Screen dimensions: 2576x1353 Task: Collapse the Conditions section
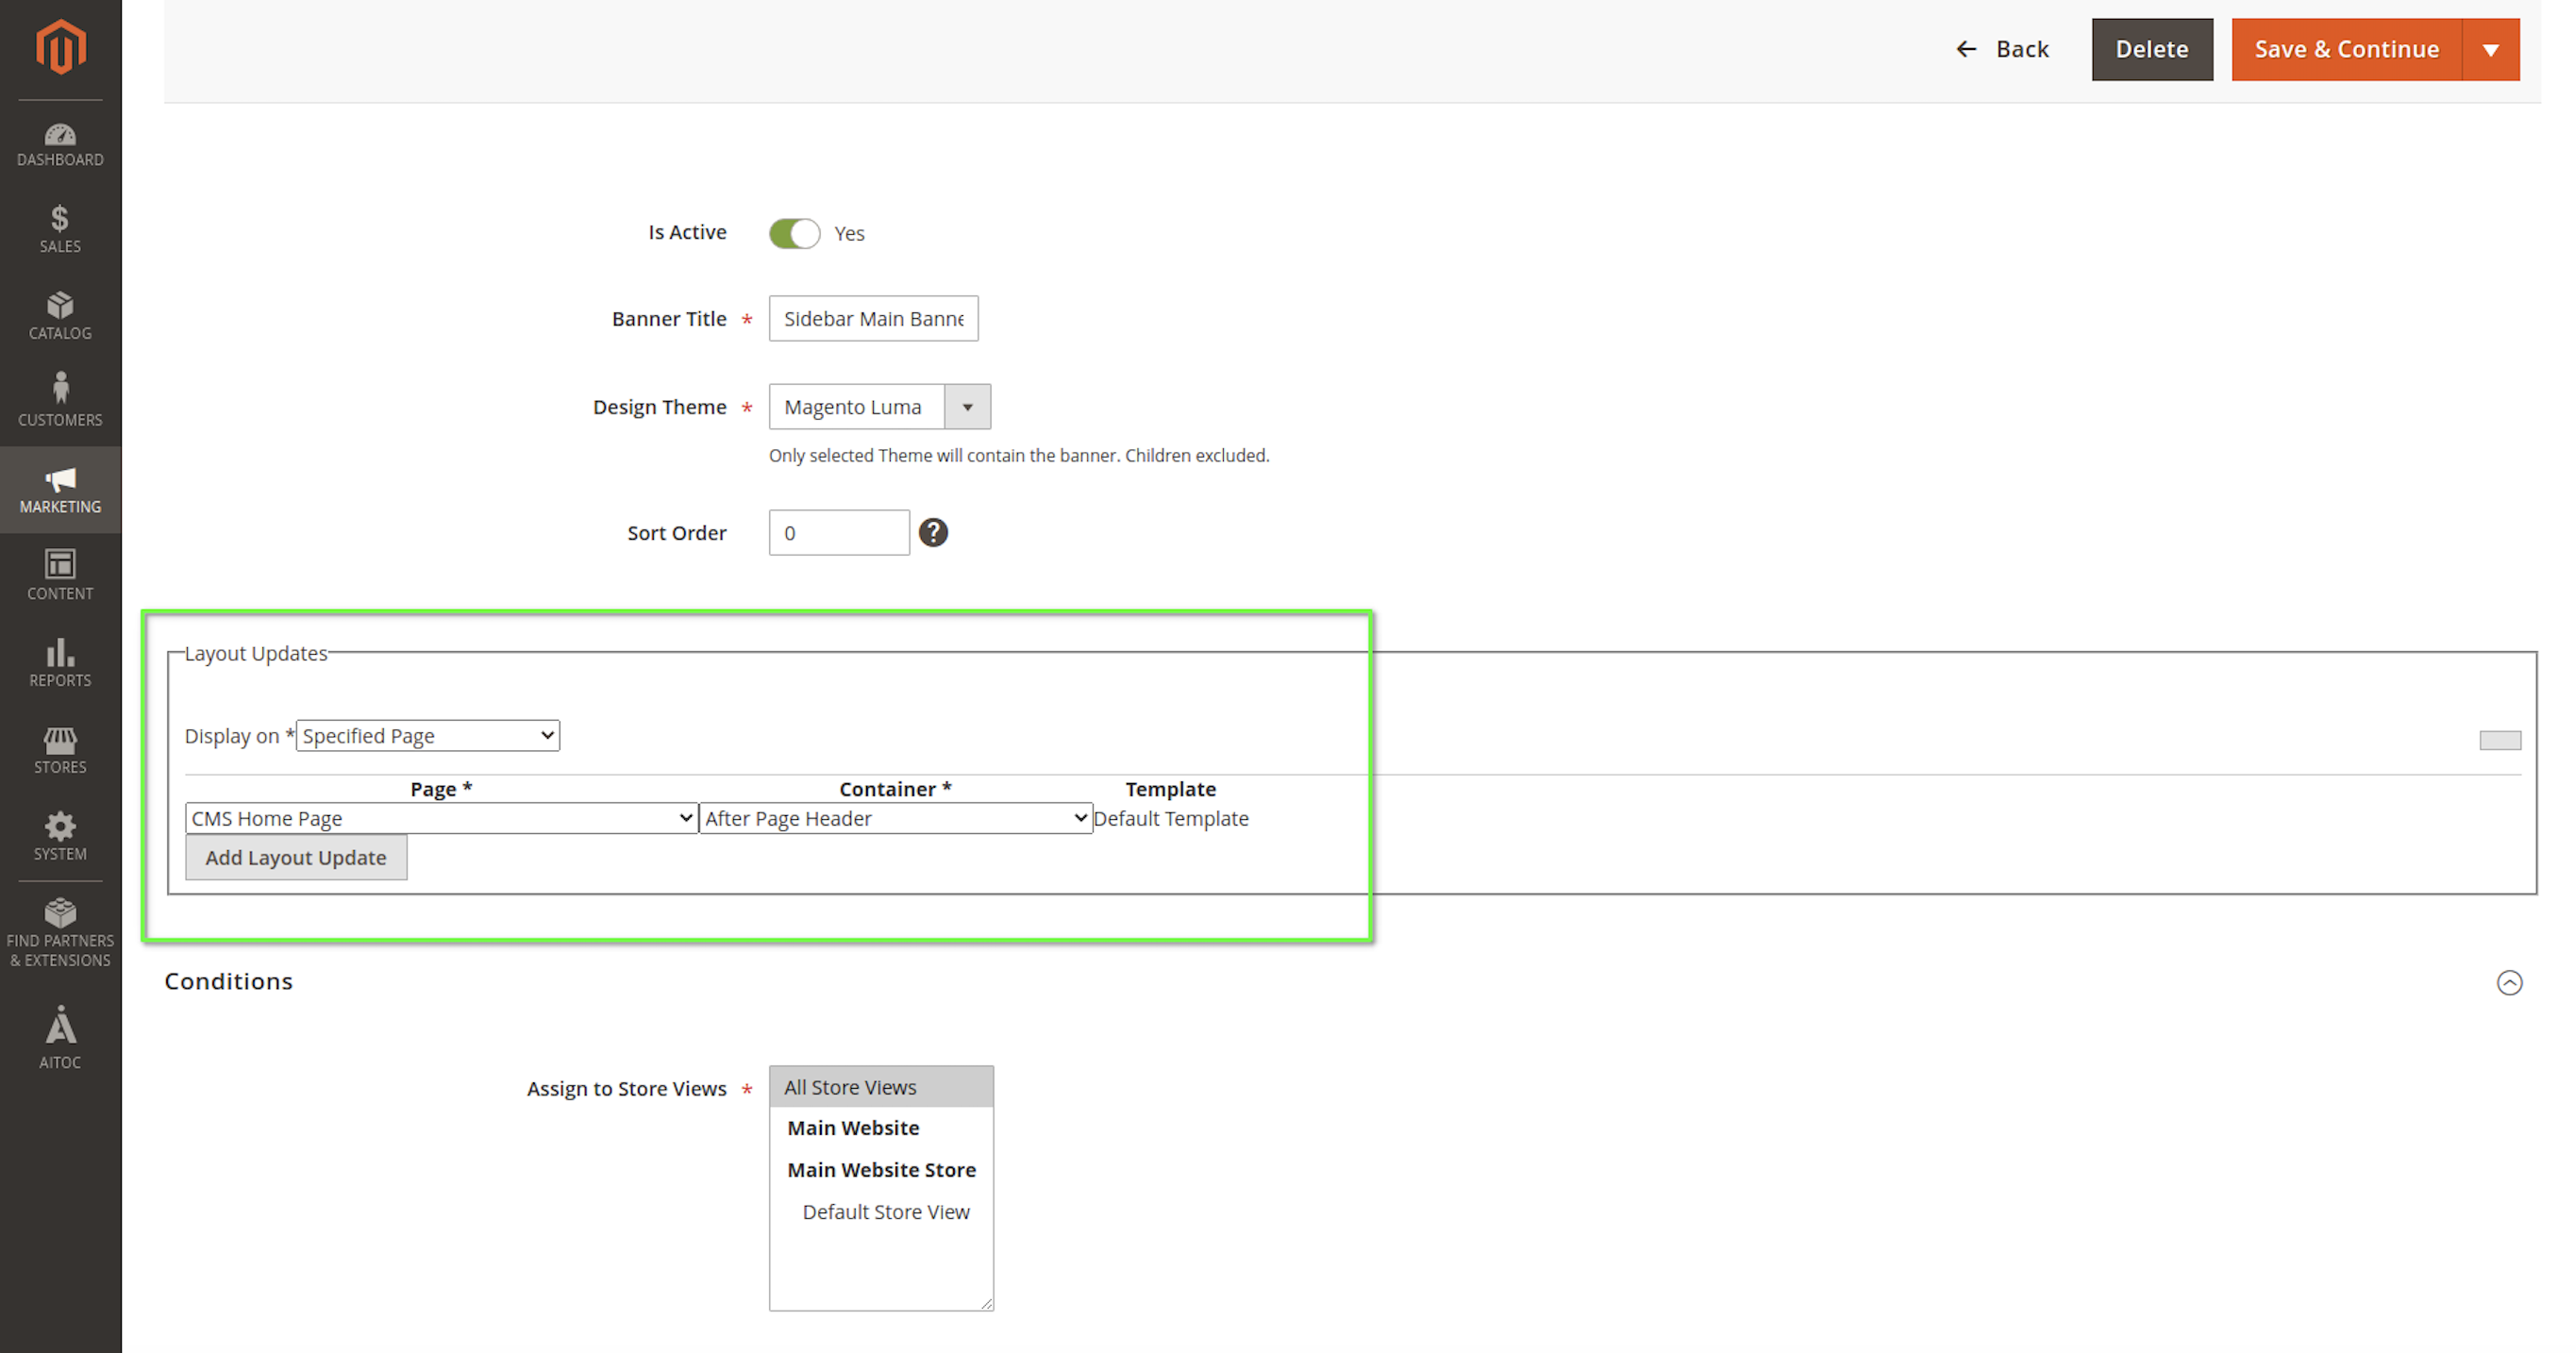click(x=2509, y=983)
